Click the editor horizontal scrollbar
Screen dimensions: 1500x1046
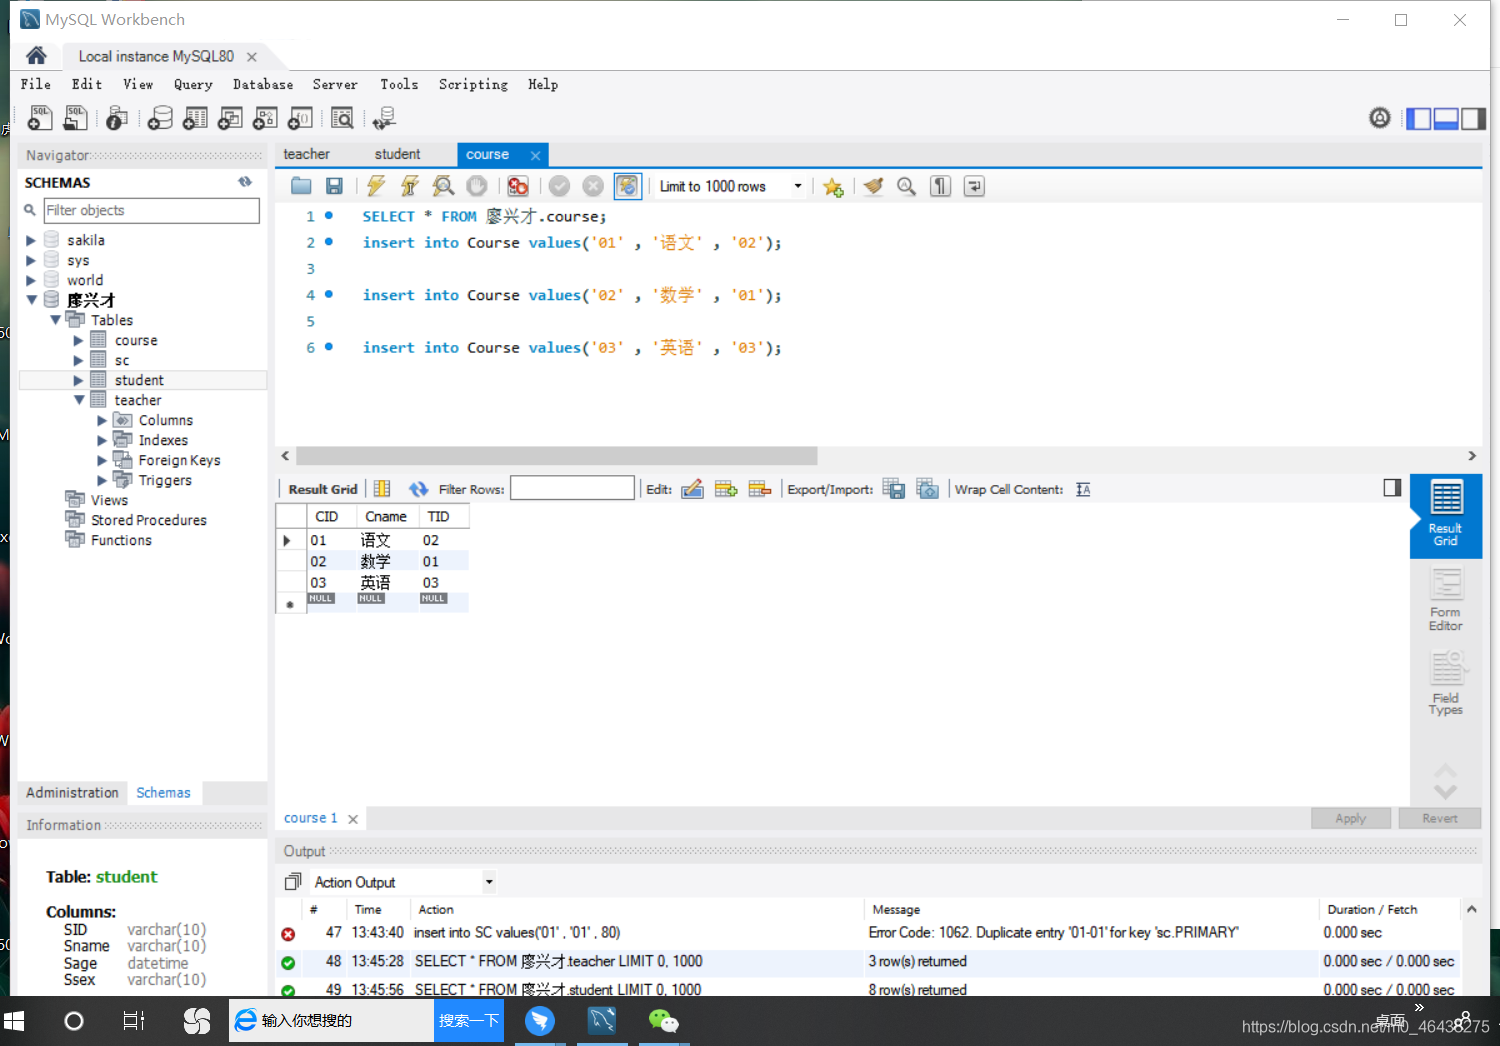pos(557,456)
